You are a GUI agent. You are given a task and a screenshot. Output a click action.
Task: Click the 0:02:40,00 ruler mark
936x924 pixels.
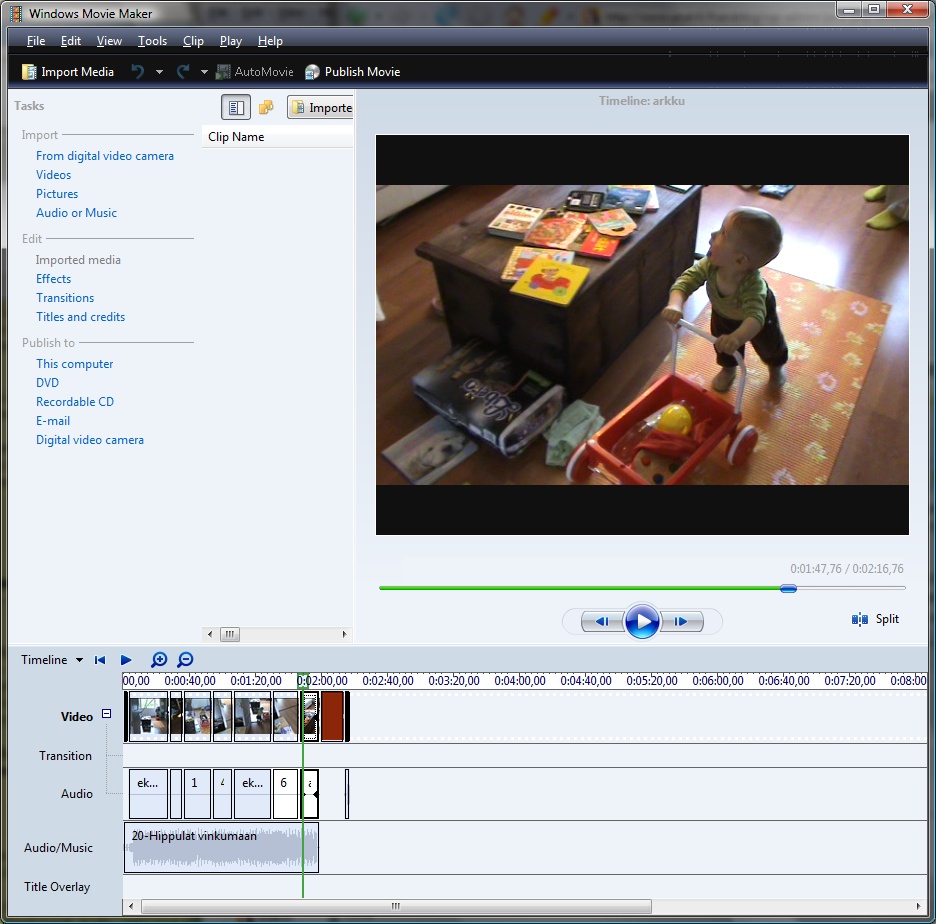pyautogui.click(x=388, y=680)
